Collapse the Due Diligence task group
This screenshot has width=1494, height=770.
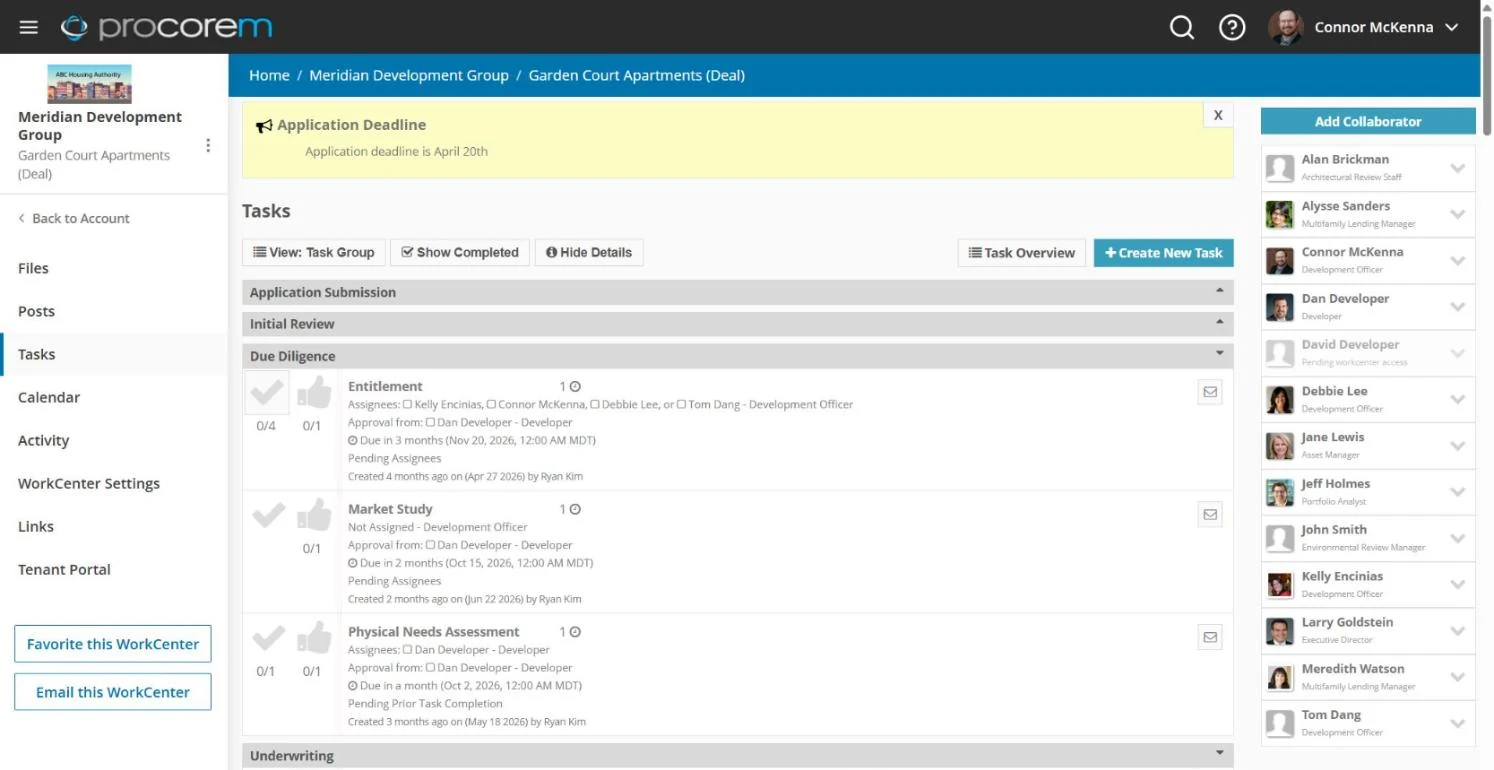737,356
